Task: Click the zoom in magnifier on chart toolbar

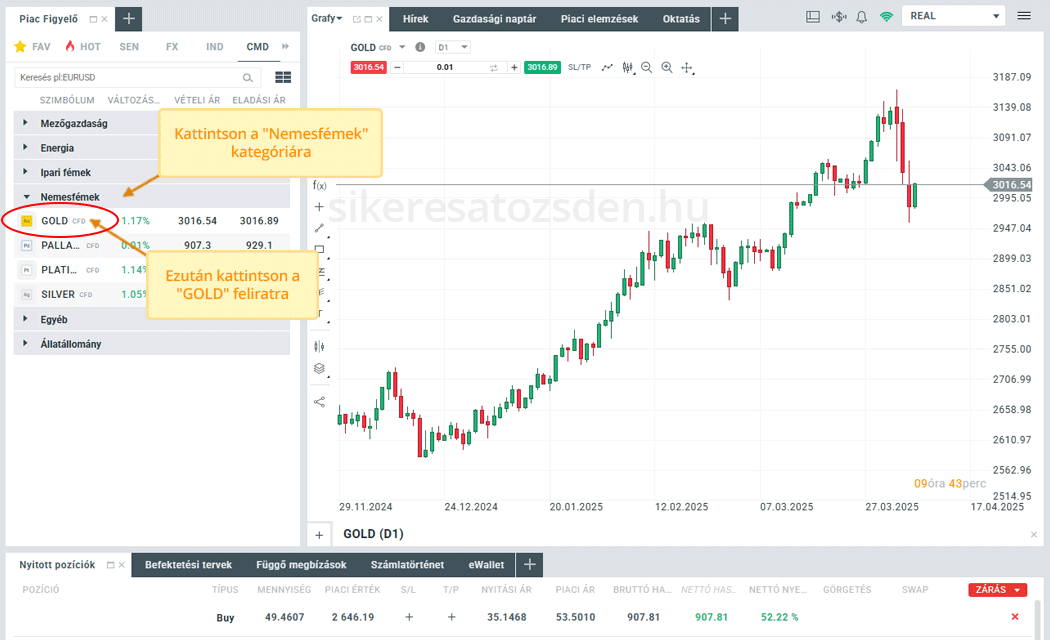Action: pos(667,68)
